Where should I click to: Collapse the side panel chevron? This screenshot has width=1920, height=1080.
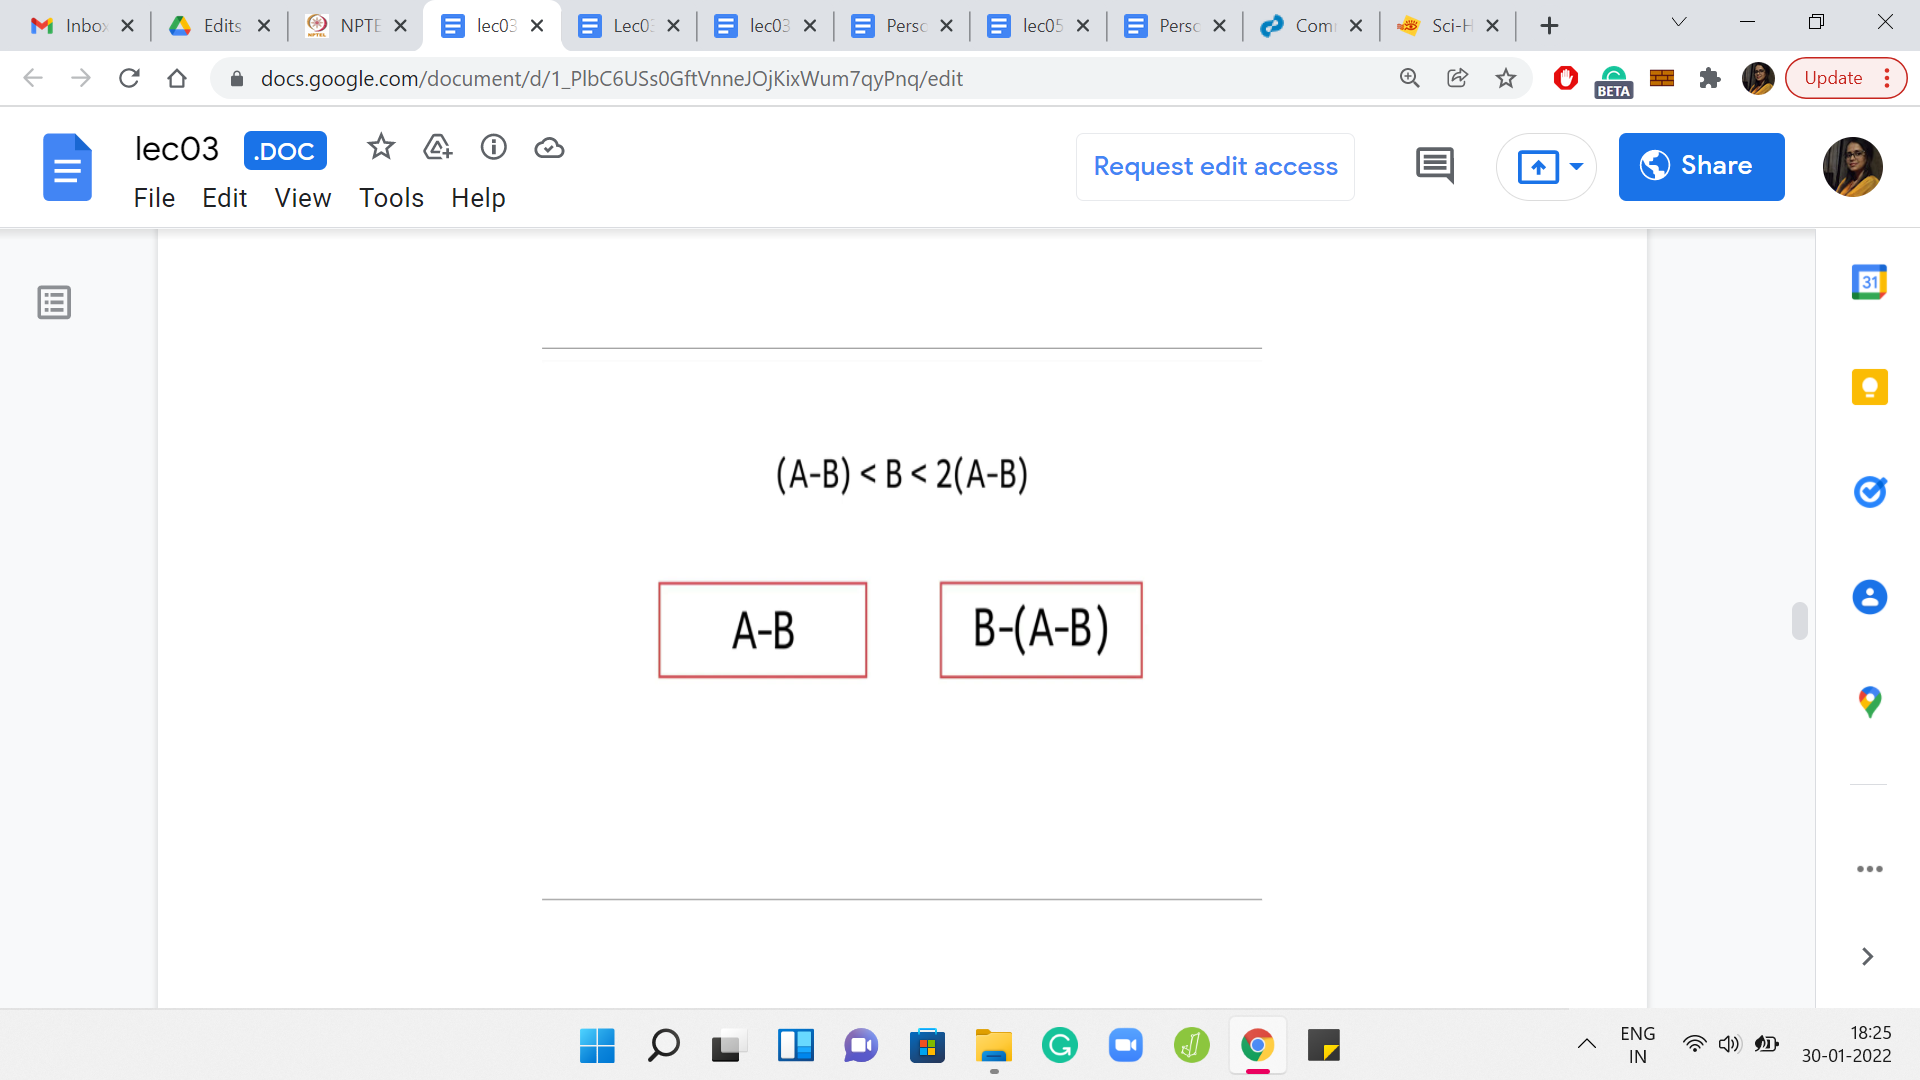click(x=1867, y=957)
